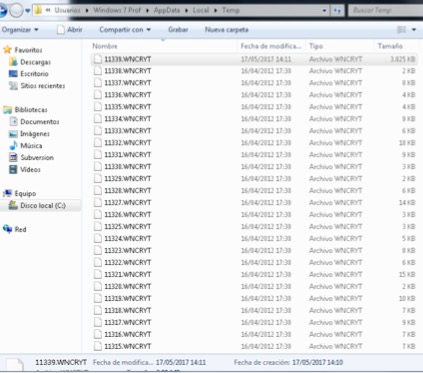Navigate to AppData breadcrumb
423x373 pixels.
pos(167,10)
